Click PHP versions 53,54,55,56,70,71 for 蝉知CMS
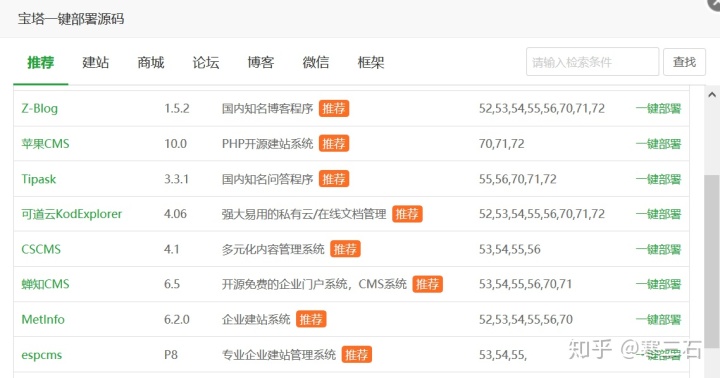 click(525, 284)
